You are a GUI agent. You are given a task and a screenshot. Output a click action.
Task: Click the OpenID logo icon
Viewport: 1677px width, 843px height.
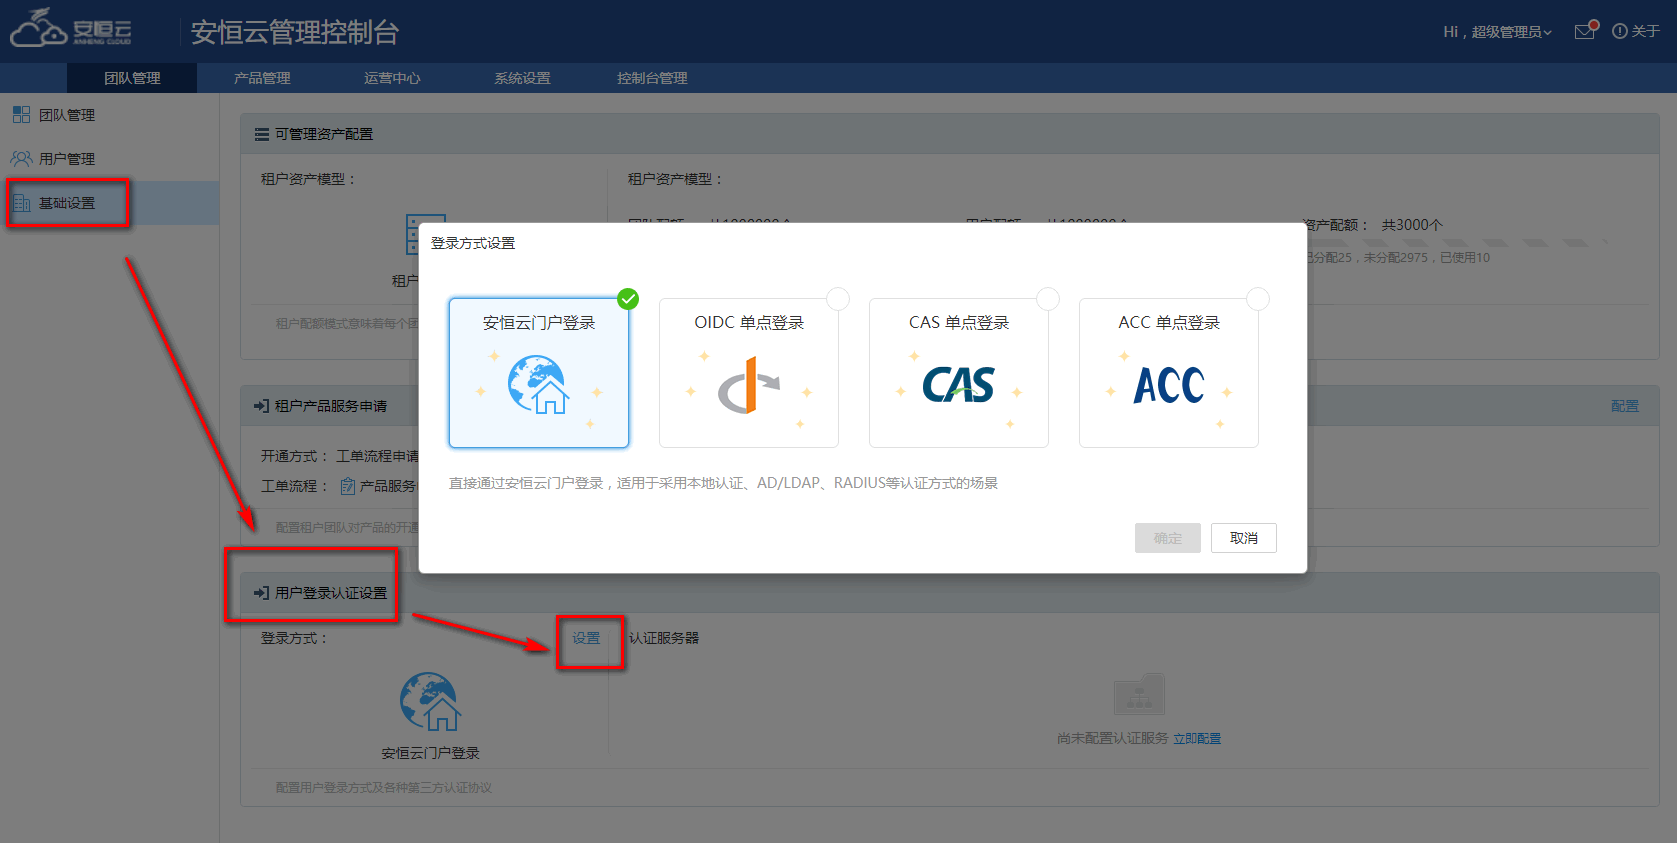click(x=748, y=386)
